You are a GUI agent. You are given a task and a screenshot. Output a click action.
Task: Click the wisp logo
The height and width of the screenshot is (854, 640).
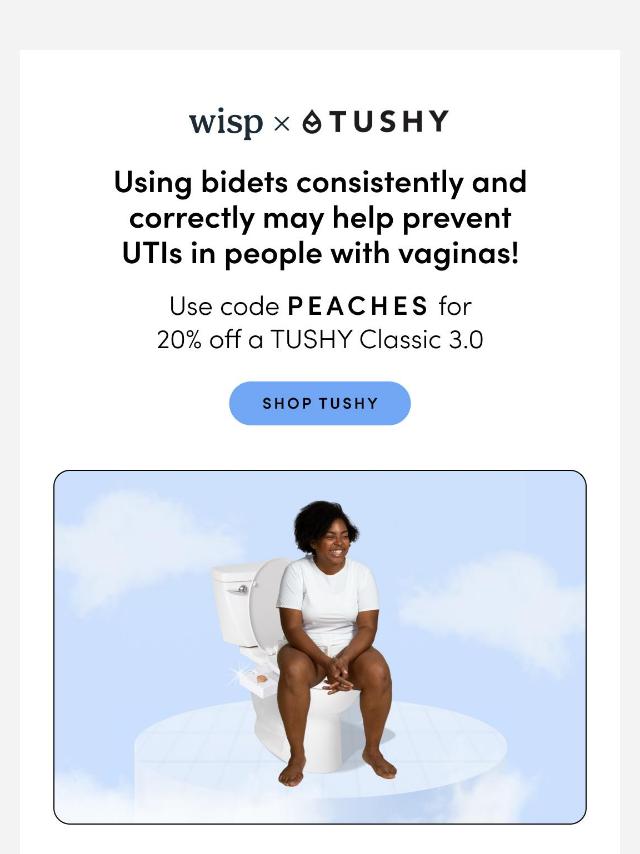pos(226,123)
